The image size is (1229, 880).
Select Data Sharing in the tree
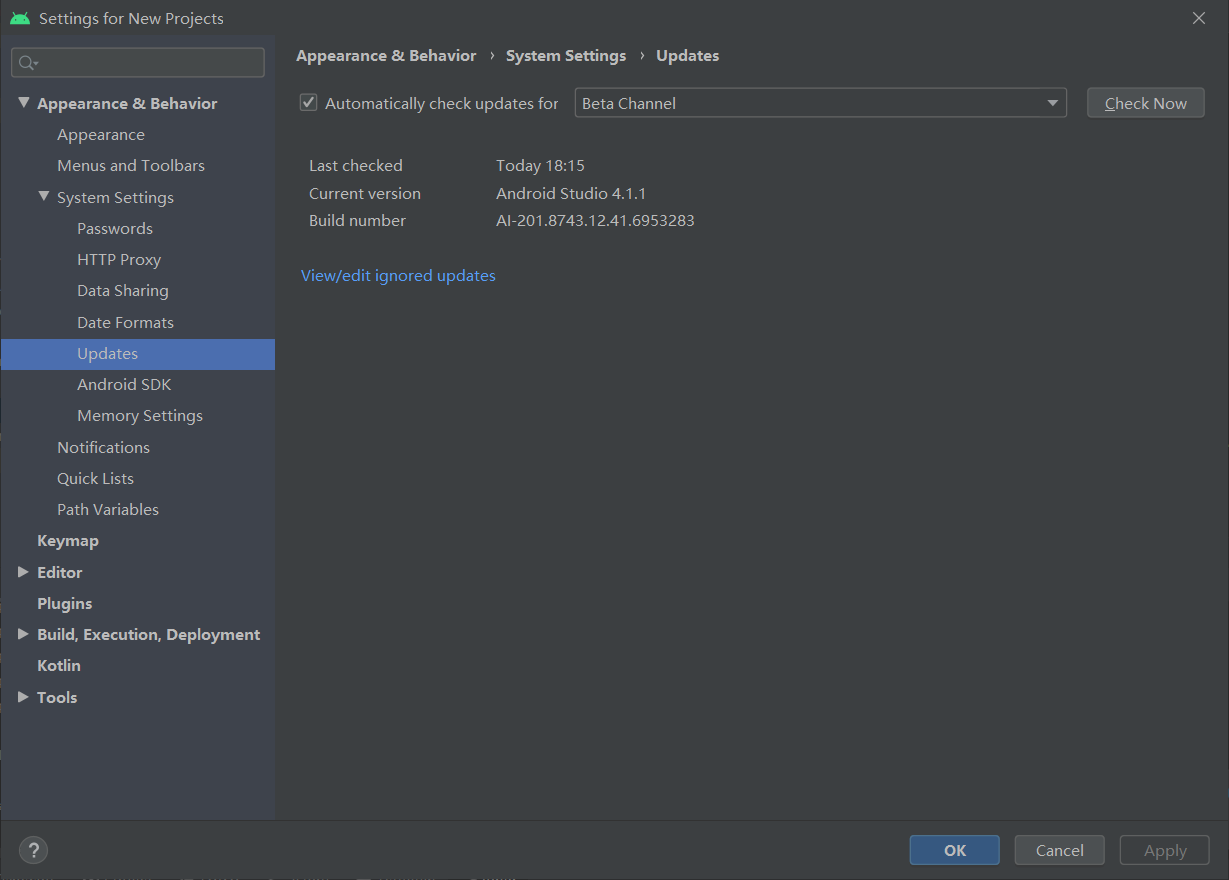(x=123, y=290)
